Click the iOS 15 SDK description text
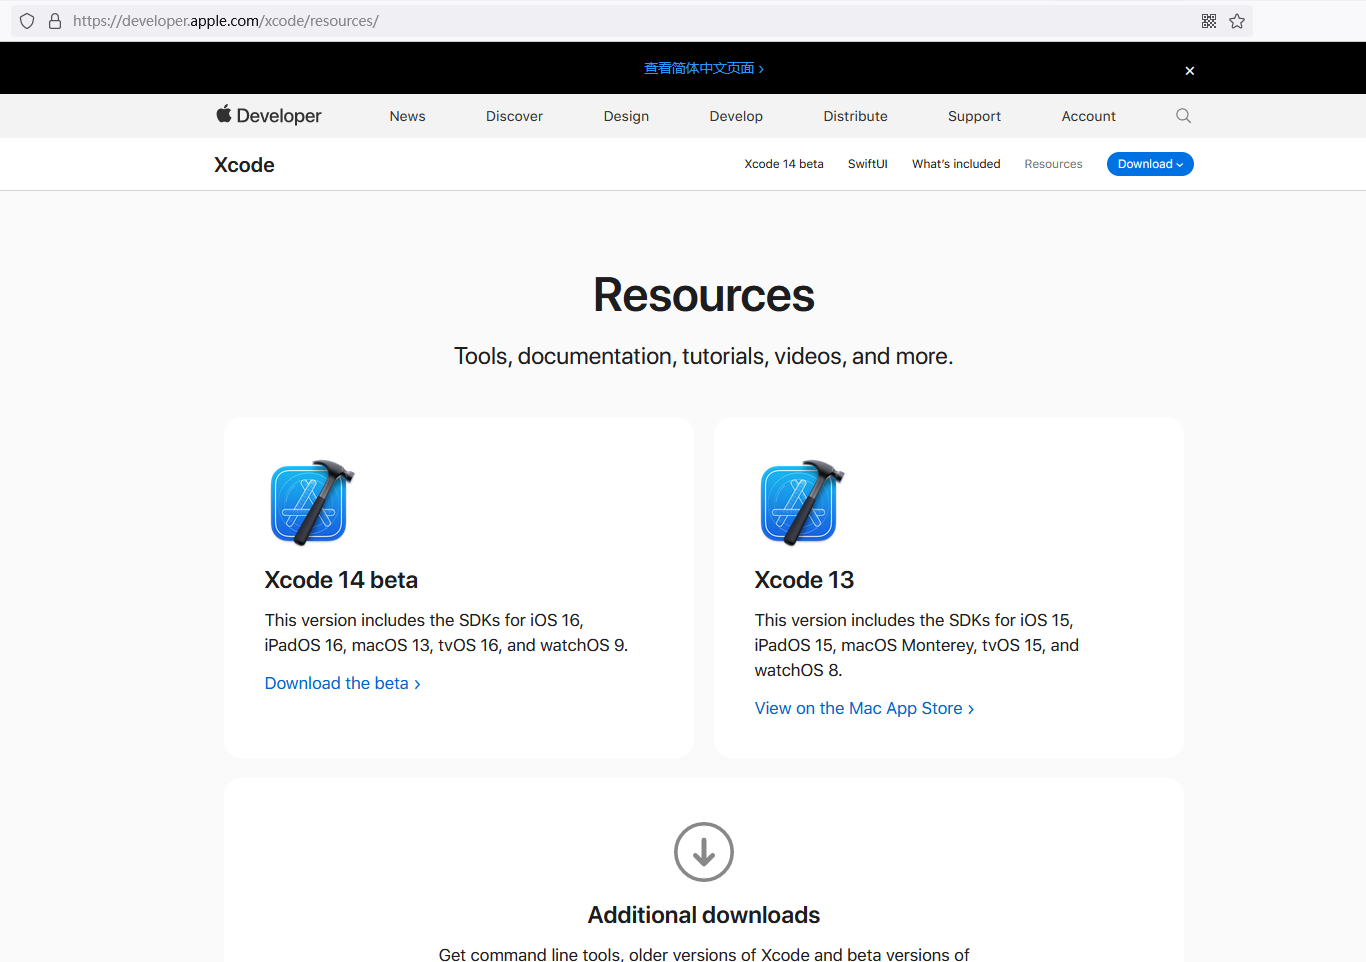The image size is (1366, 962). tap(917, 645)
